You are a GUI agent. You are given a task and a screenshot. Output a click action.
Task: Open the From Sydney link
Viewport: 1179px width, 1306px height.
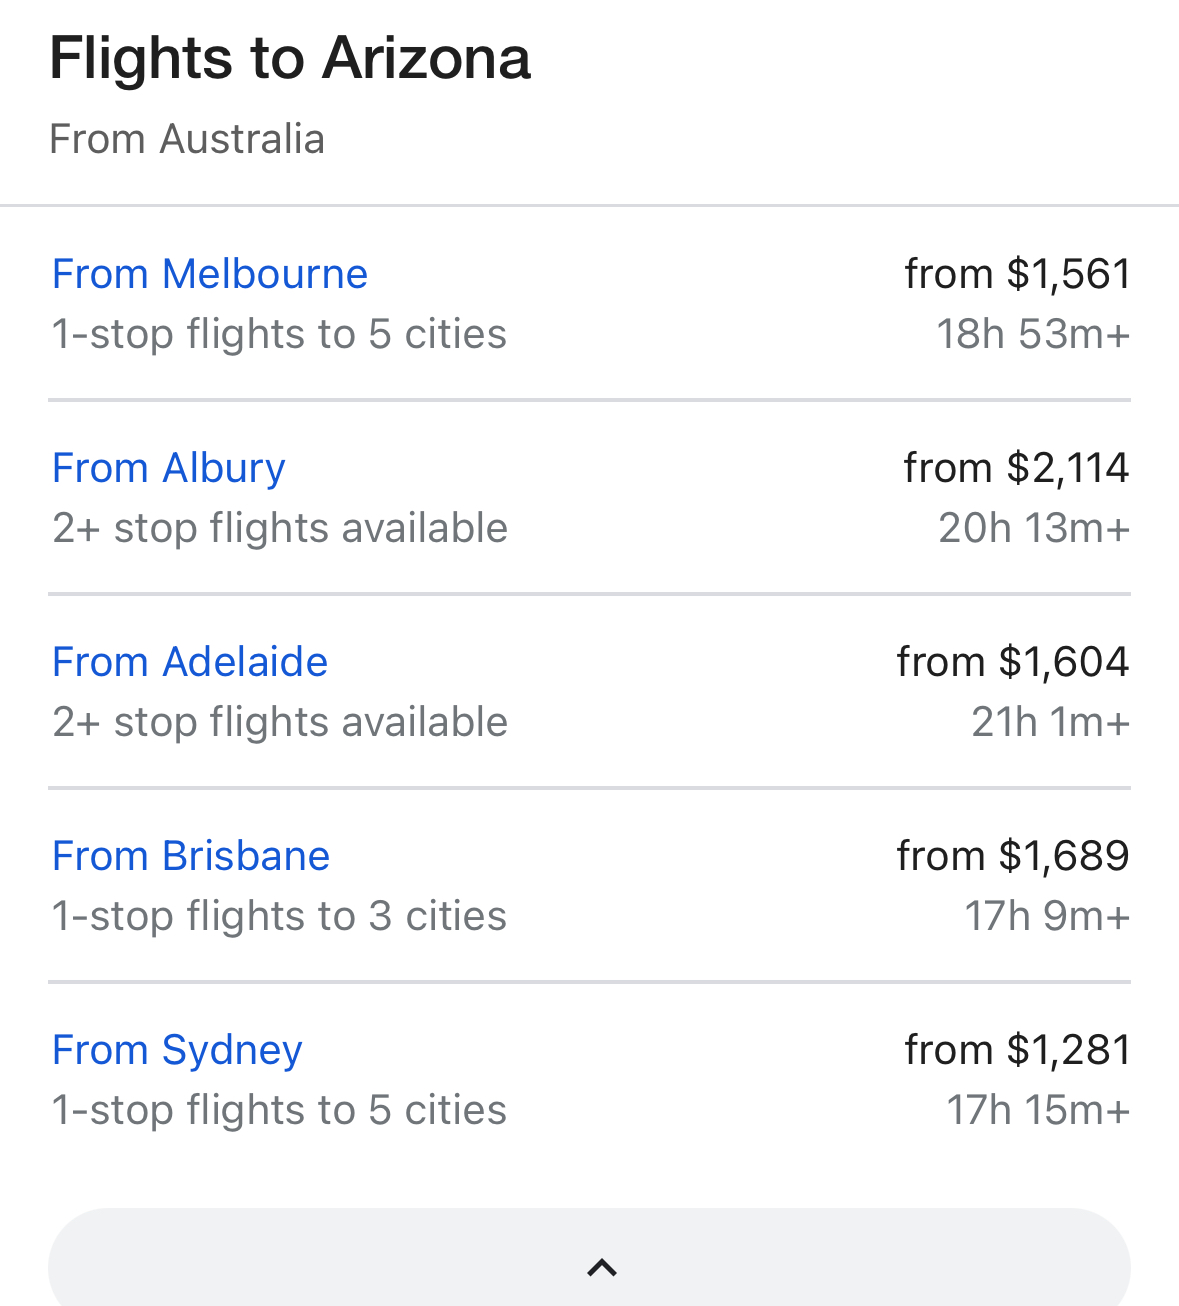click(177, 1050)
